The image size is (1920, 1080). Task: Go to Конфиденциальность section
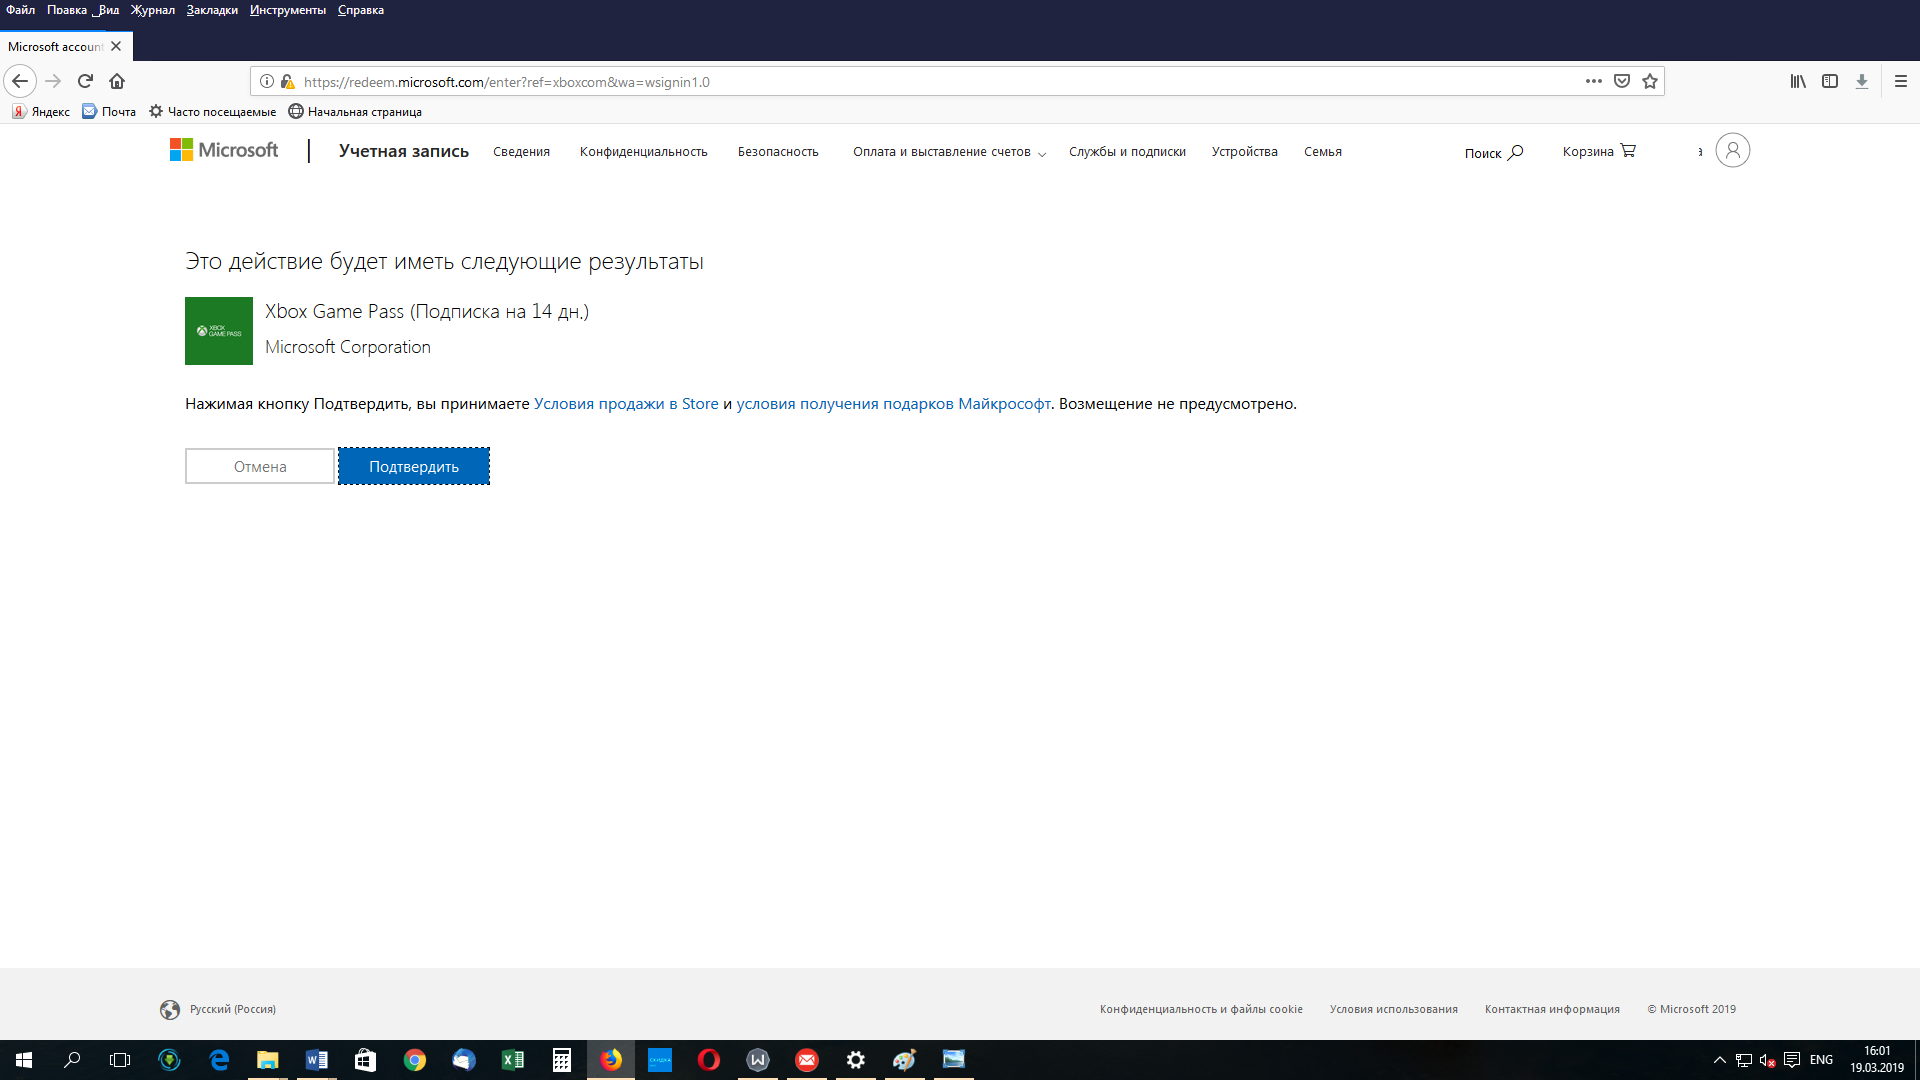point(643,152)
